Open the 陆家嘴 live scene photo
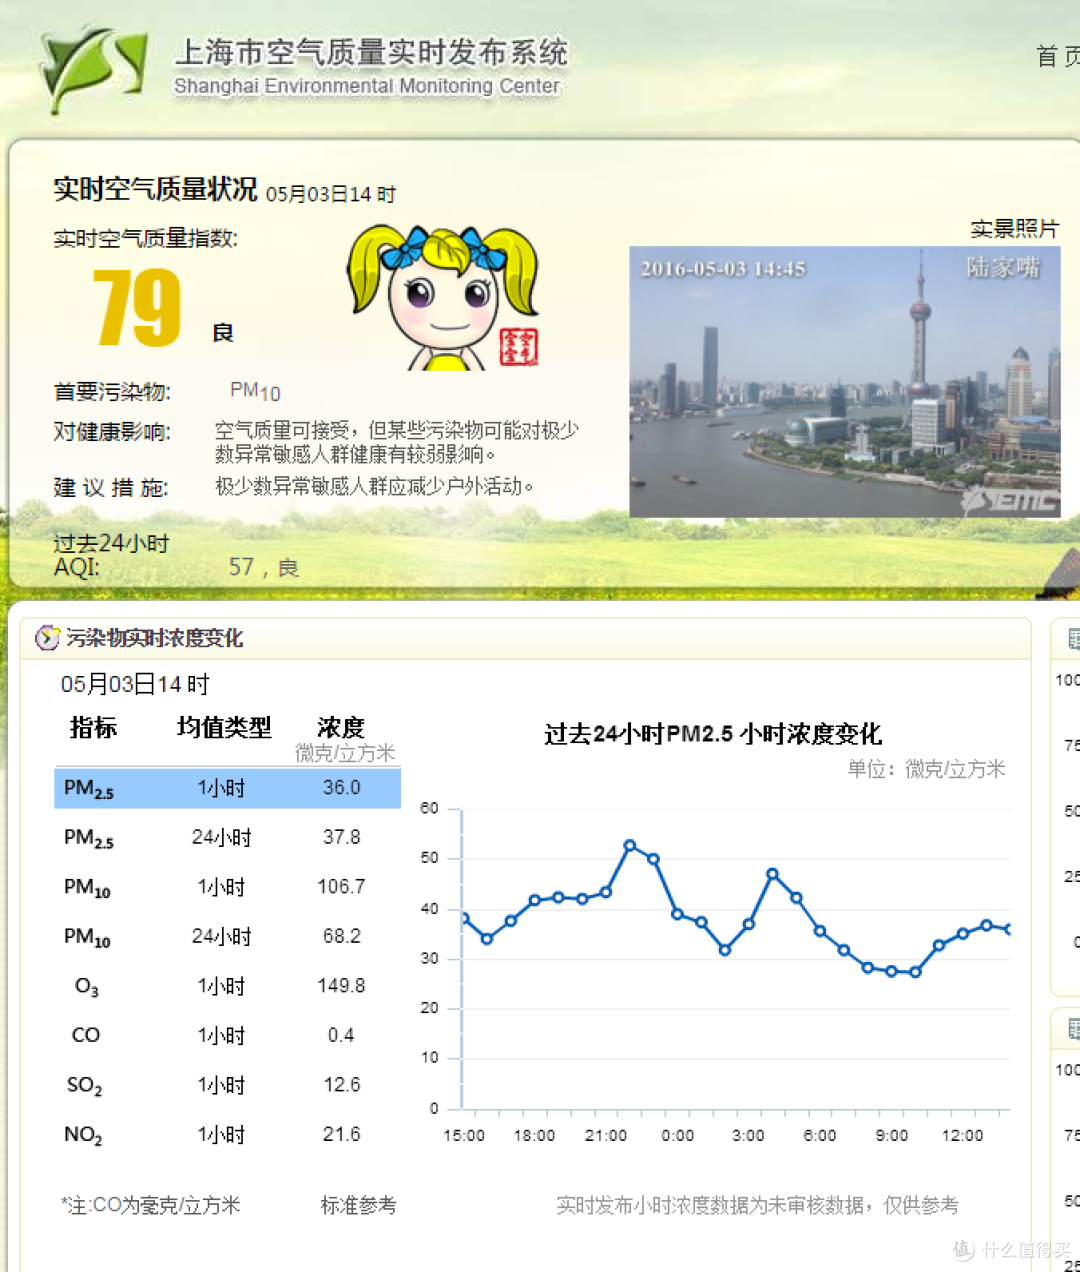This screenshot has width=1080, height=1272. coord(844,381)
